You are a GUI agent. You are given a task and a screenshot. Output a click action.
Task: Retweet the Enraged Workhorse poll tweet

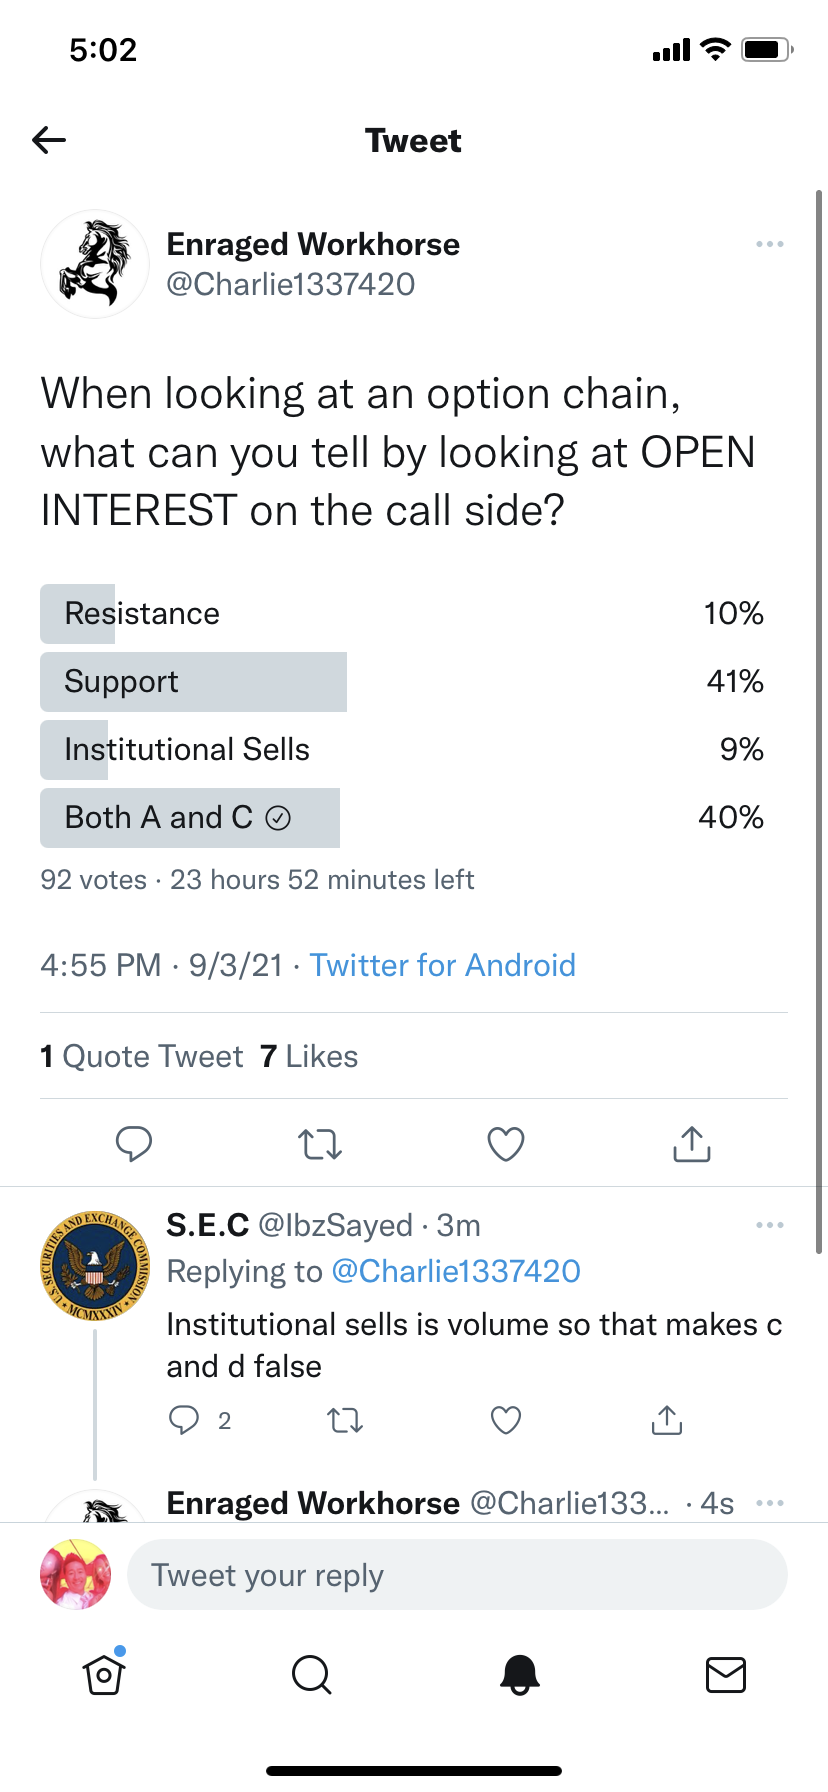pyautogui.click(x=320, y=1143)
